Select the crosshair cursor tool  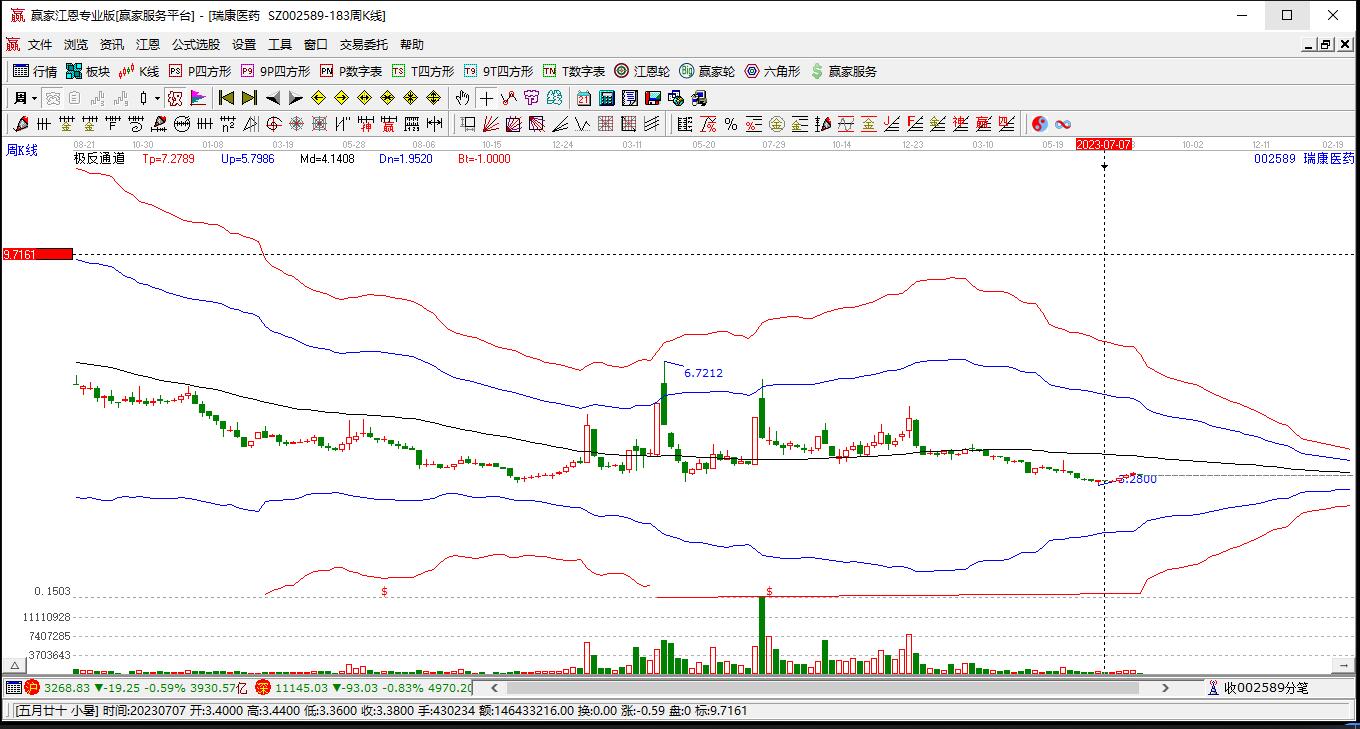tap(486, 98)
